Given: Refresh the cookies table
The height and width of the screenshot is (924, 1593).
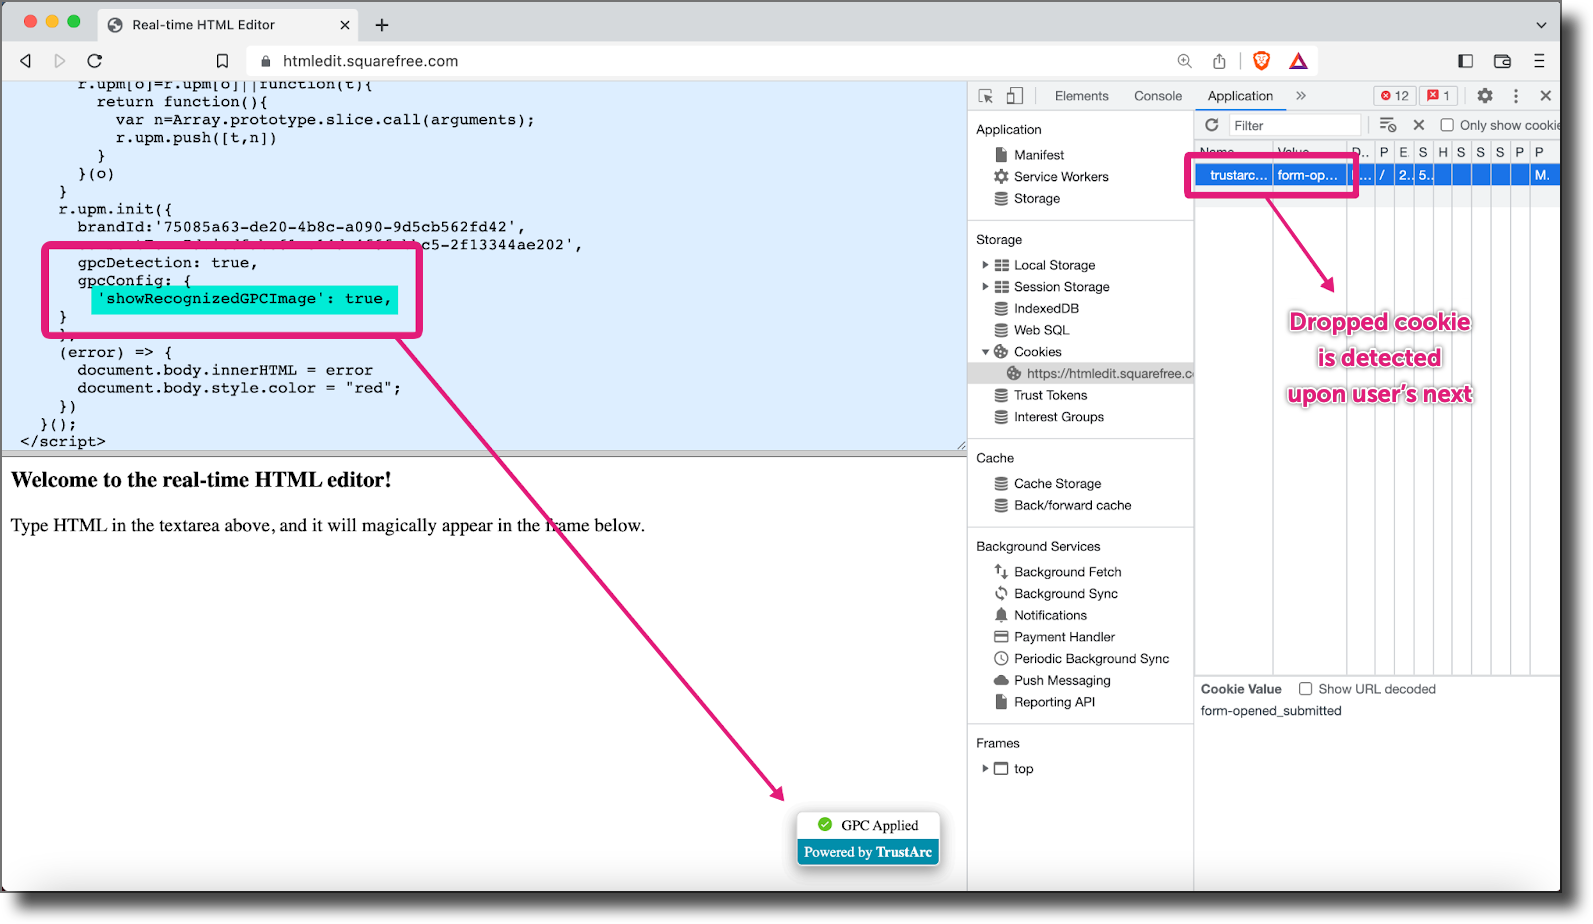Looking at the screenshot, I should pyautogui.click(x=1212, y=125).
